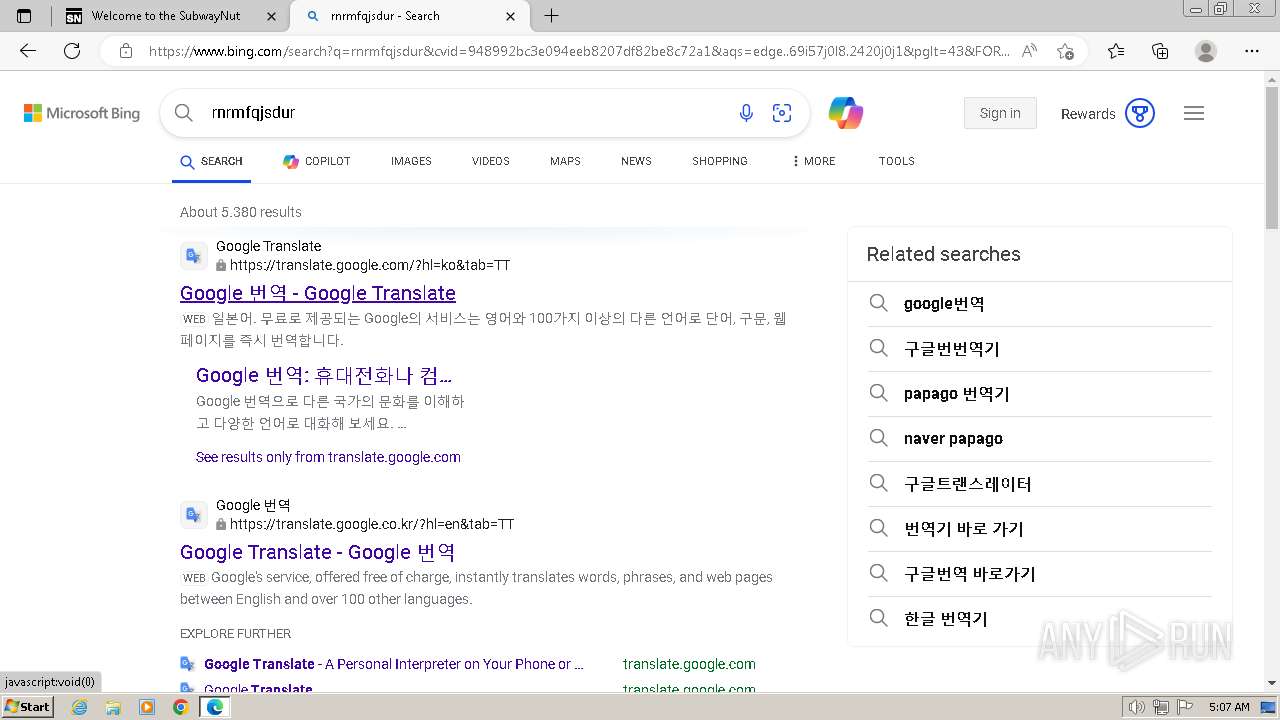Viewport: 1280px width, 720px height.
Task: Switch to COPILOT tab
Action: pos(316,161)
